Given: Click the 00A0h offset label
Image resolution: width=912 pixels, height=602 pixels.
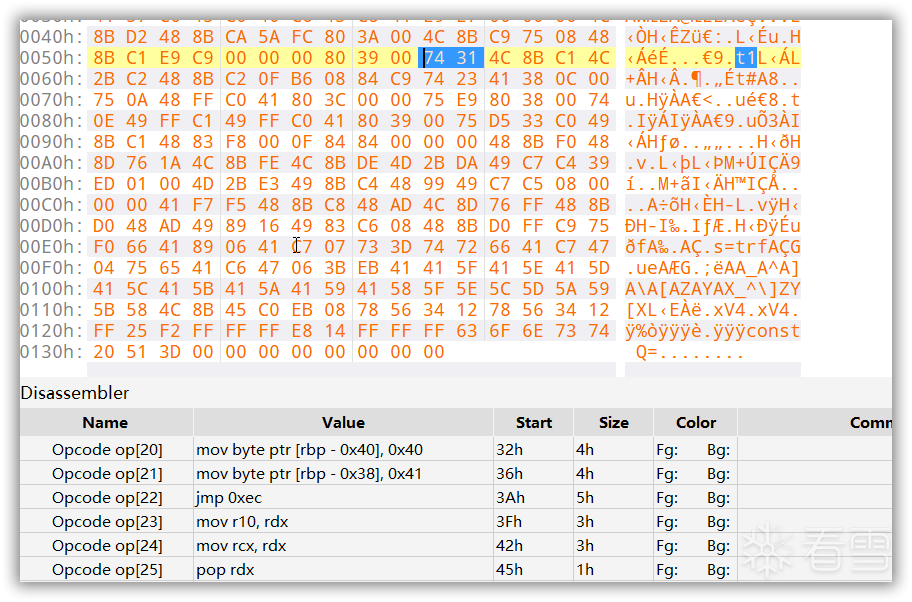Looking at the screenshot, I should tap(52, 163).
